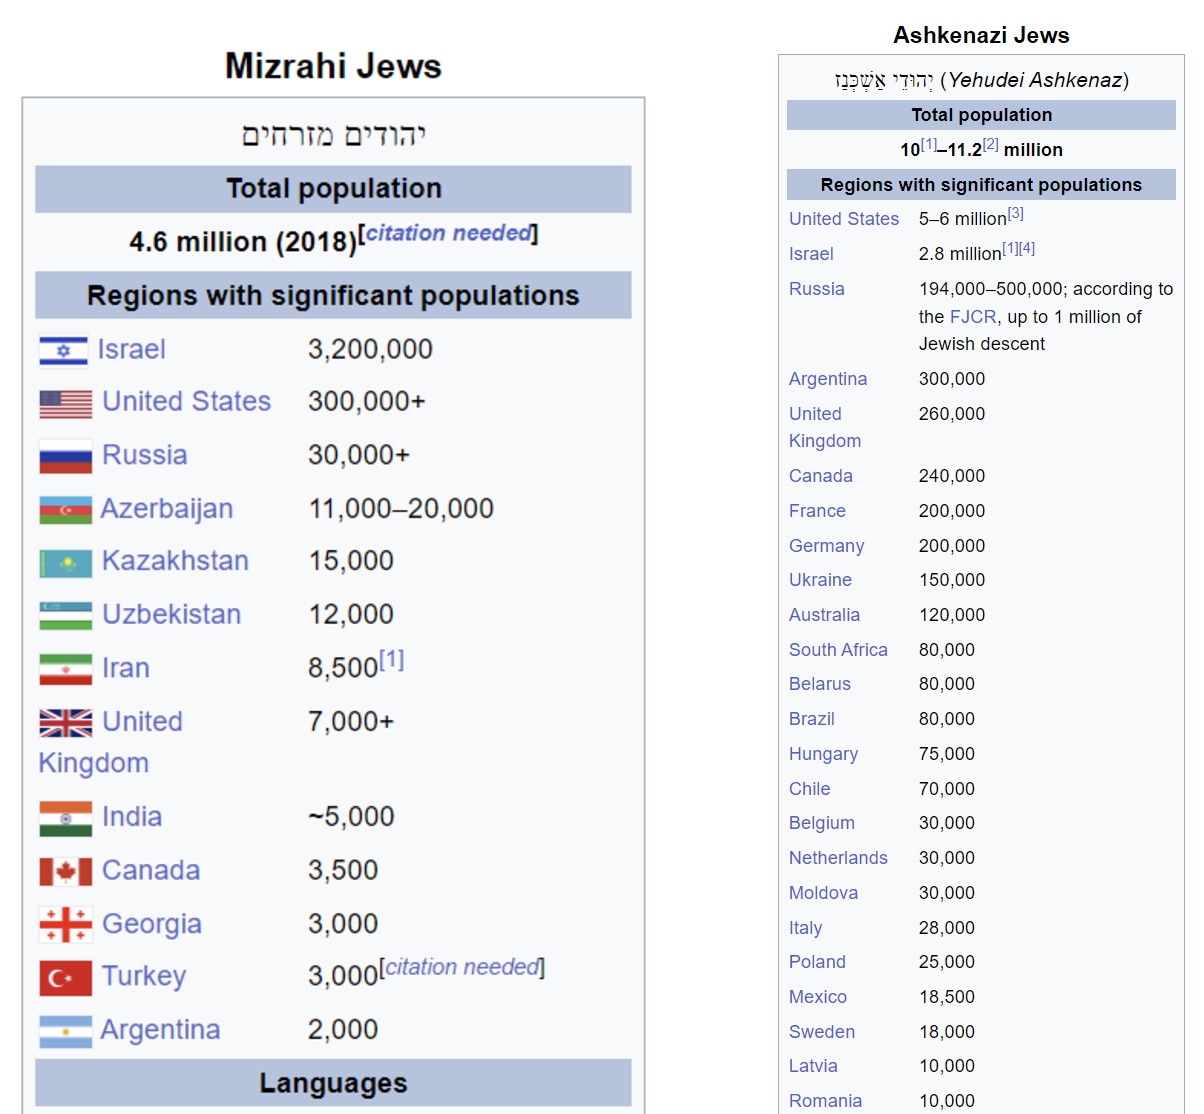Open United Kingdom link in Ashkenazi table
The width and height of the screenshot is (1204, 1114).
825,427
